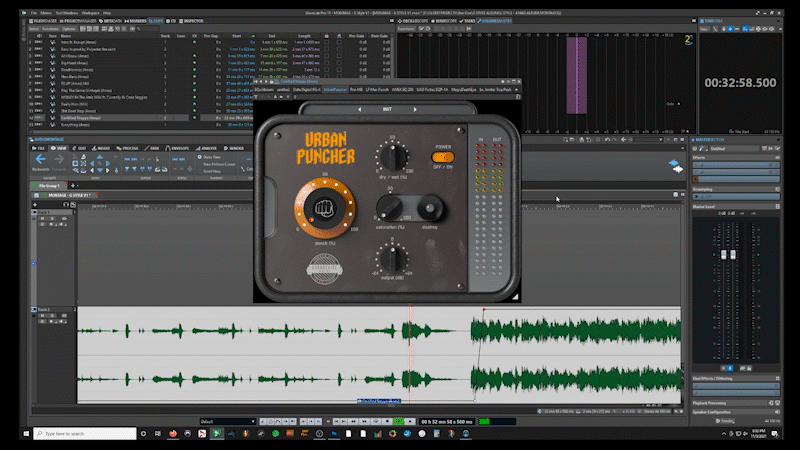Open the Render ribbon tab
This screenshot has height=450, width=800.
(234, 148)
